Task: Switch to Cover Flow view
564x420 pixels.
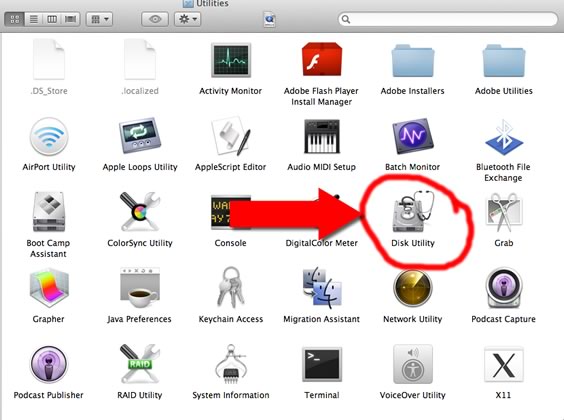Action: click(x=70, y=19)
